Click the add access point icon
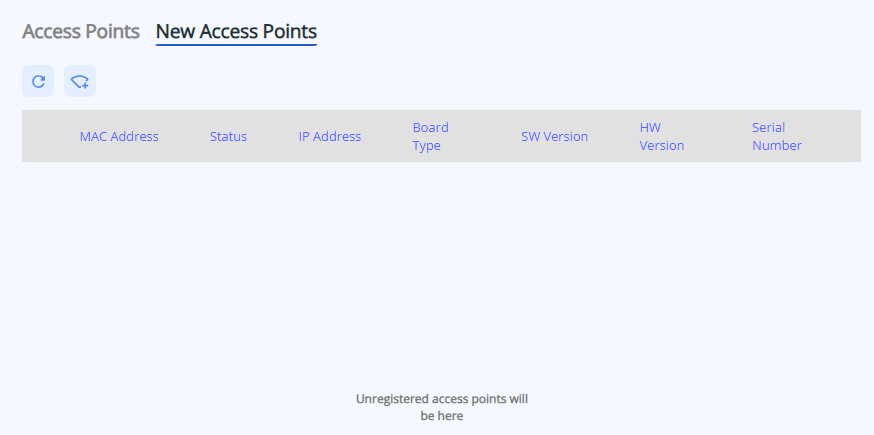This screenshot has width=874, height=435. click(x=80, y=82)
